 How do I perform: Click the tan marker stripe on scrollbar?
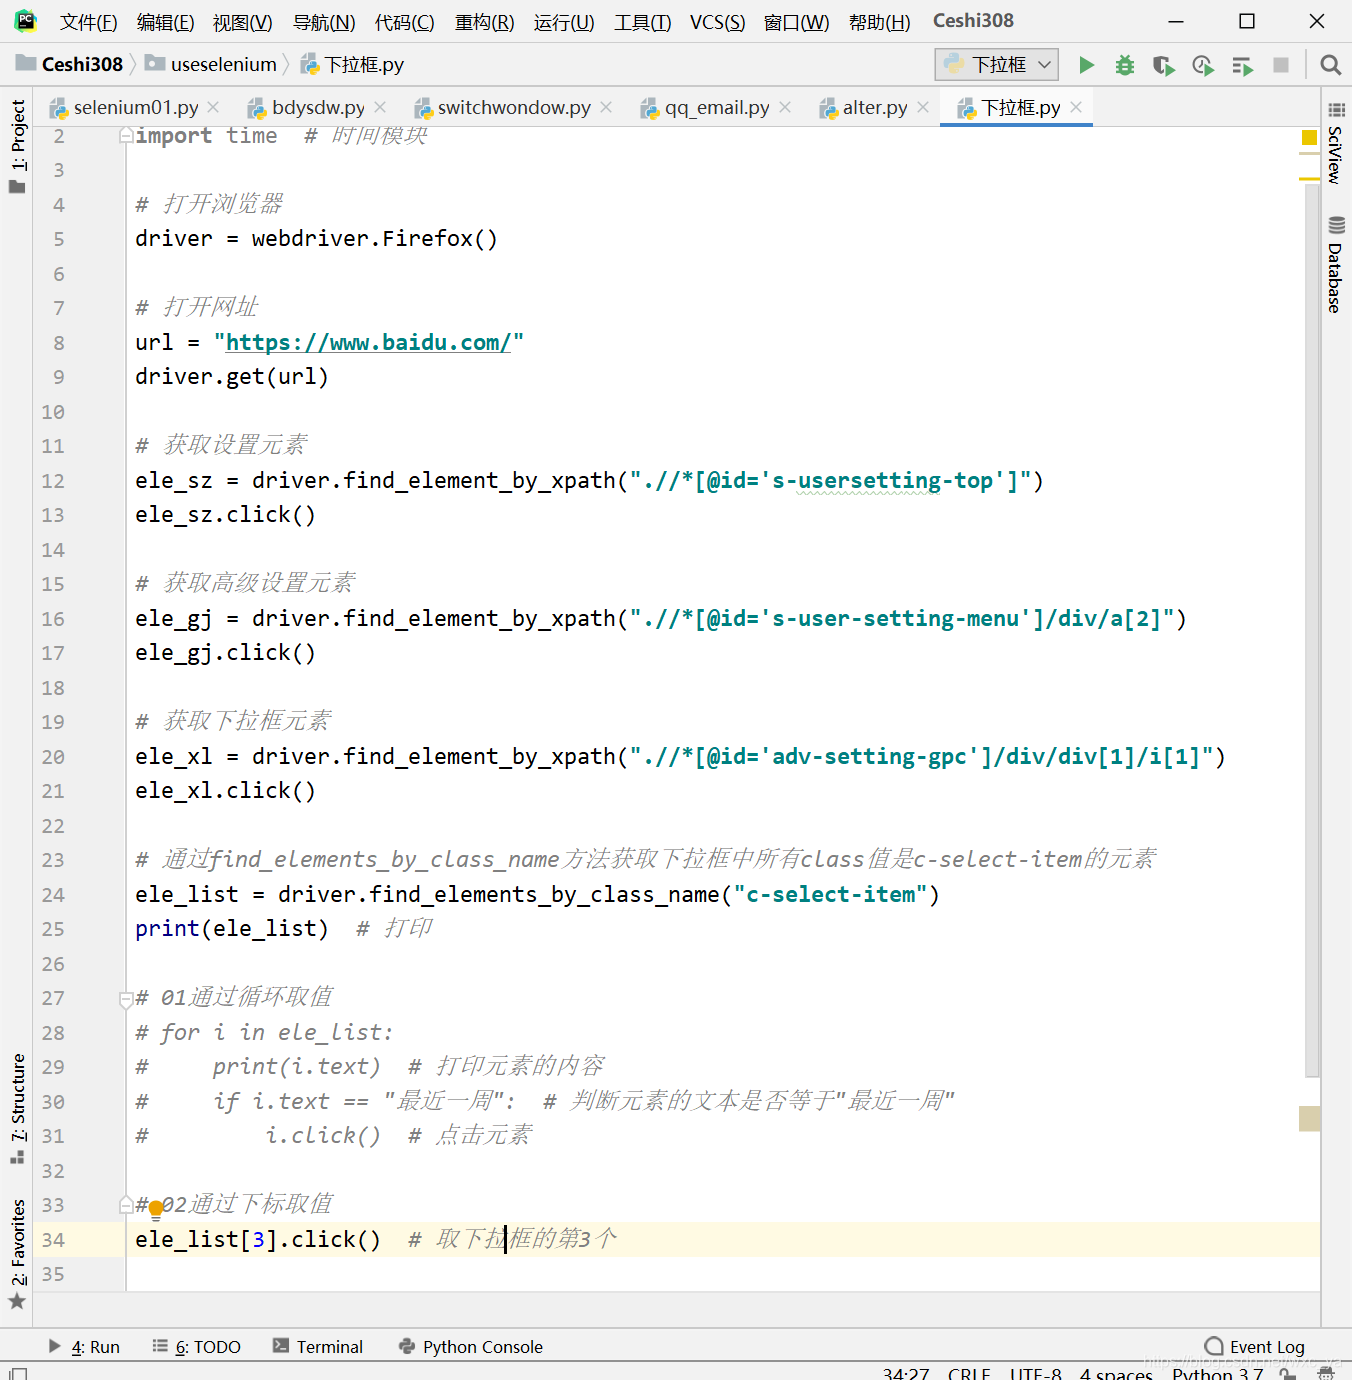click(1309, 1118)
